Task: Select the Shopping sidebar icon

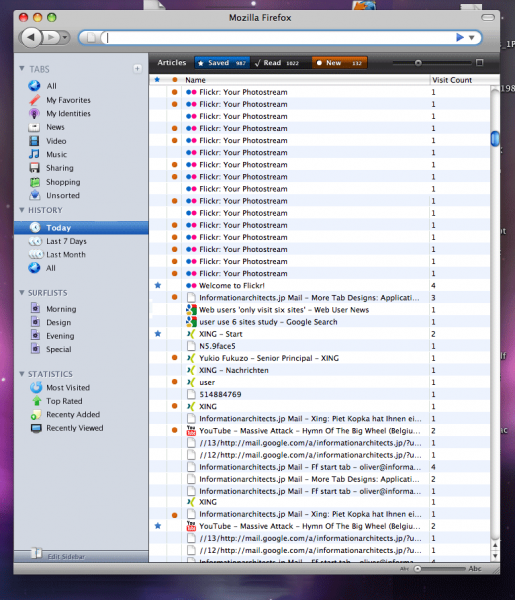Action: pyautogui.click(x=35, y=182)
